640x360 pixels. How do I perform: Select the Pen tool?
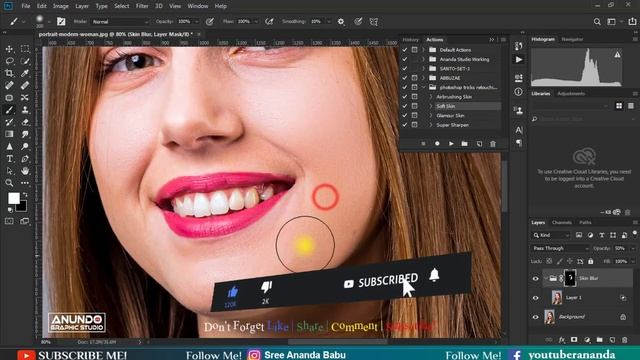25,159
